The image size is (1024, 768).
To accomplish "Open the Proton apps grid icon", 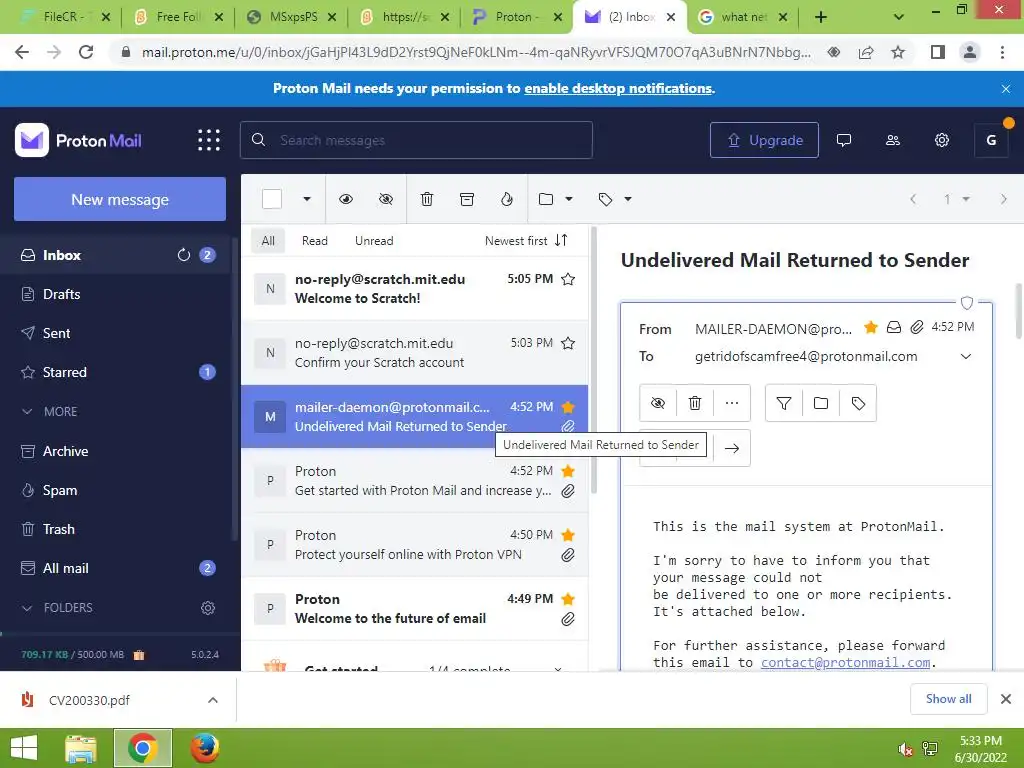I will point(209,140).
